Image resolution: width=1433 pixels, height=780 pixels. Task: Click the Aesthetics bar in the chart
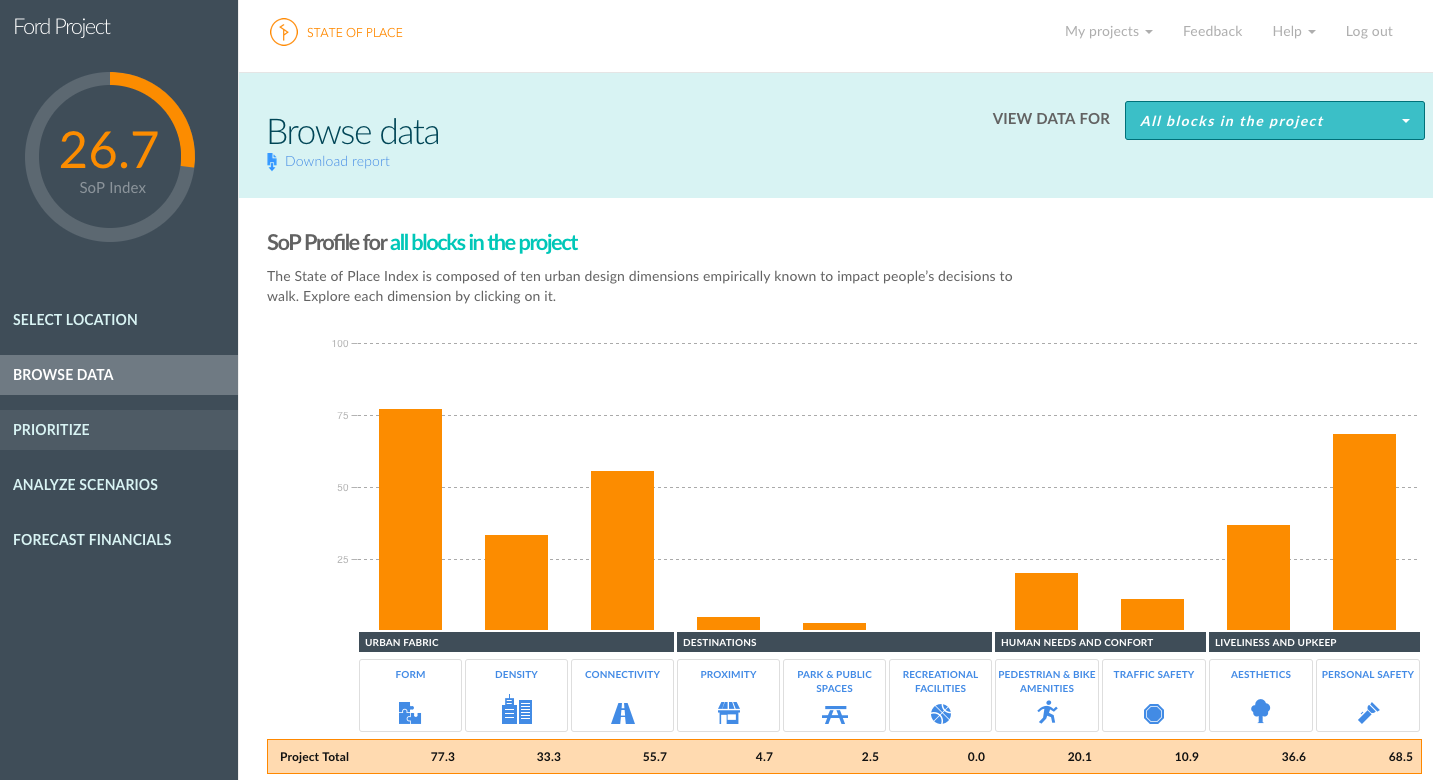click(1259, 577)
